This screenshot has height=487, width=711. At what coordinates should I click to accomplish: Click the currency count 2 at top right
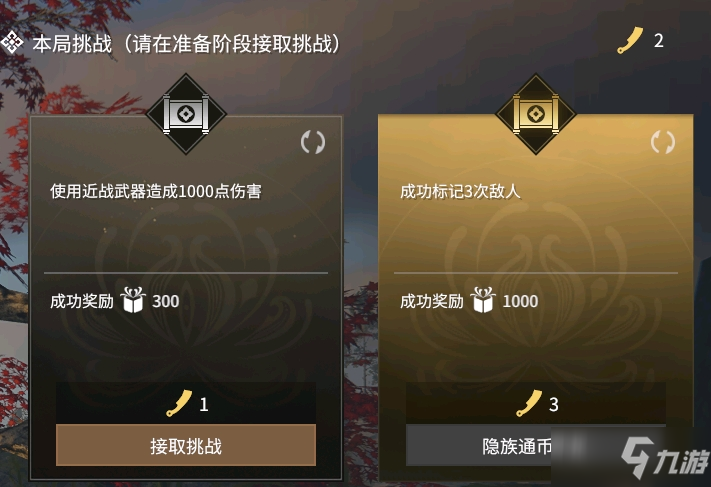(x=658, y=41)
